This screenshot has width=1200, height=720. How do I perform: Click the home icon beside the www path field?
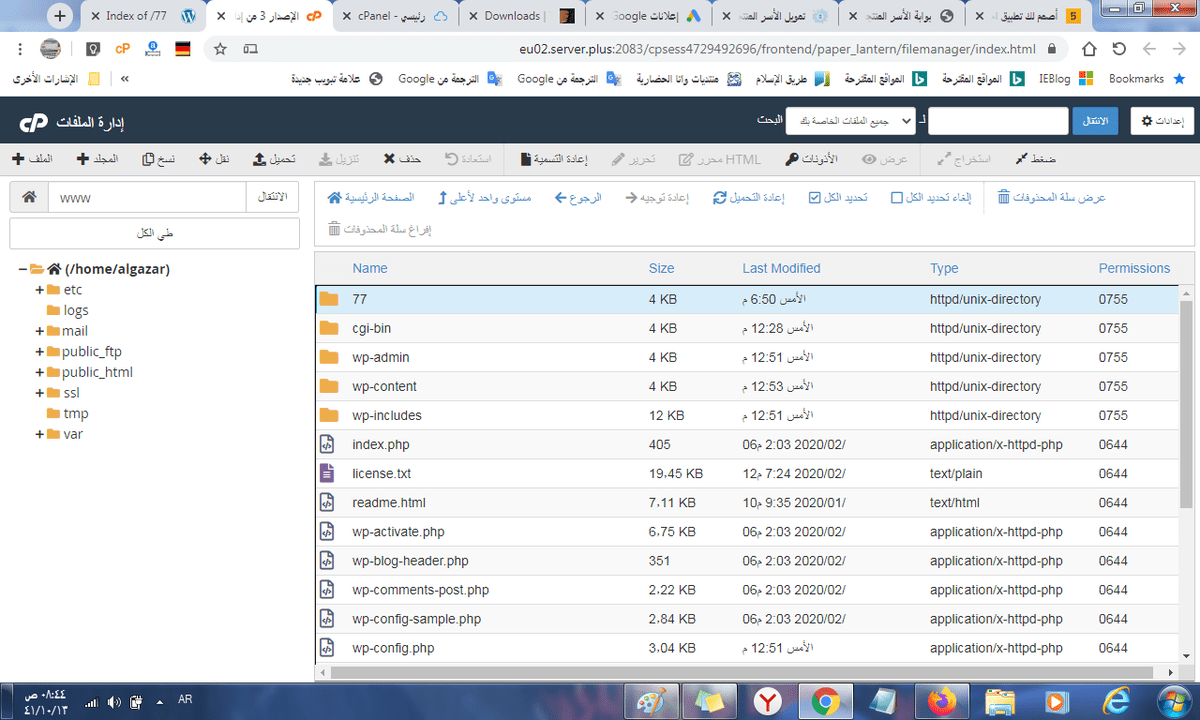[29, 198]
